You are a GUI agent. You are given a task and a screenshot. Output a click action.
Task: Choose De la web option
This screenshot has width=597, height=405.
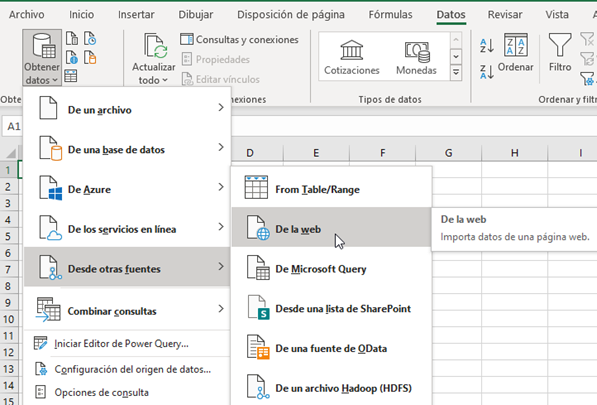tap(332, 228)
